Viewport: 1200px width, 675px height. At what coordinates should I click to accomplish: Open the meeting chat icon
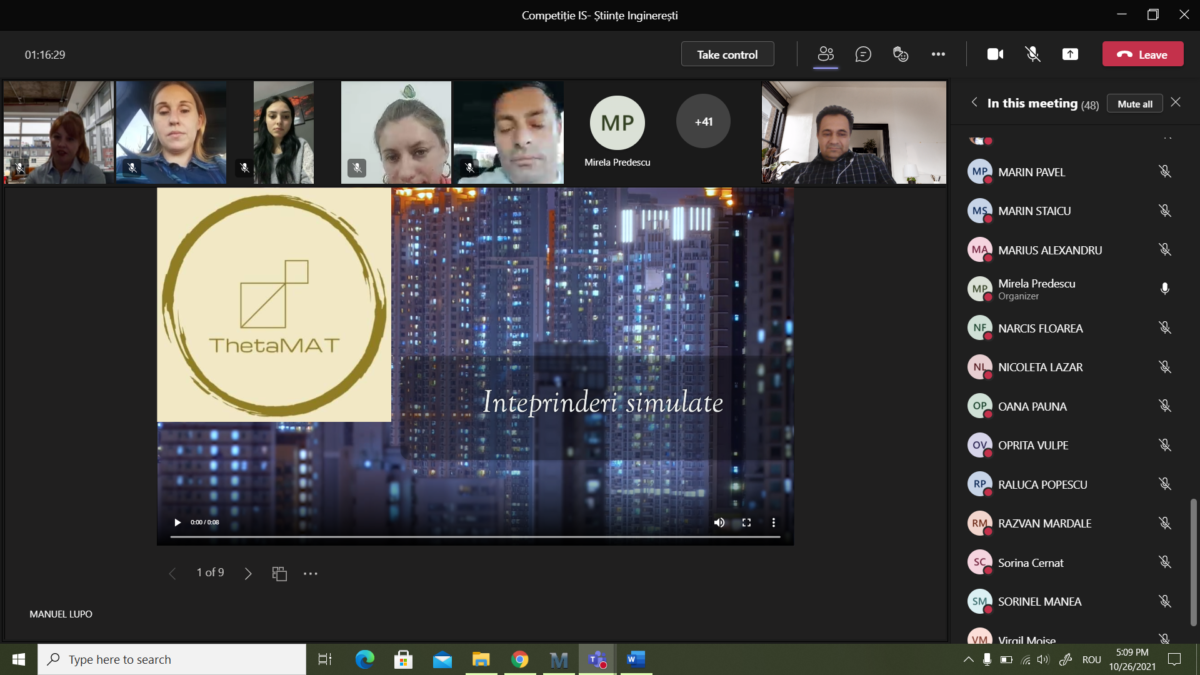863,54
